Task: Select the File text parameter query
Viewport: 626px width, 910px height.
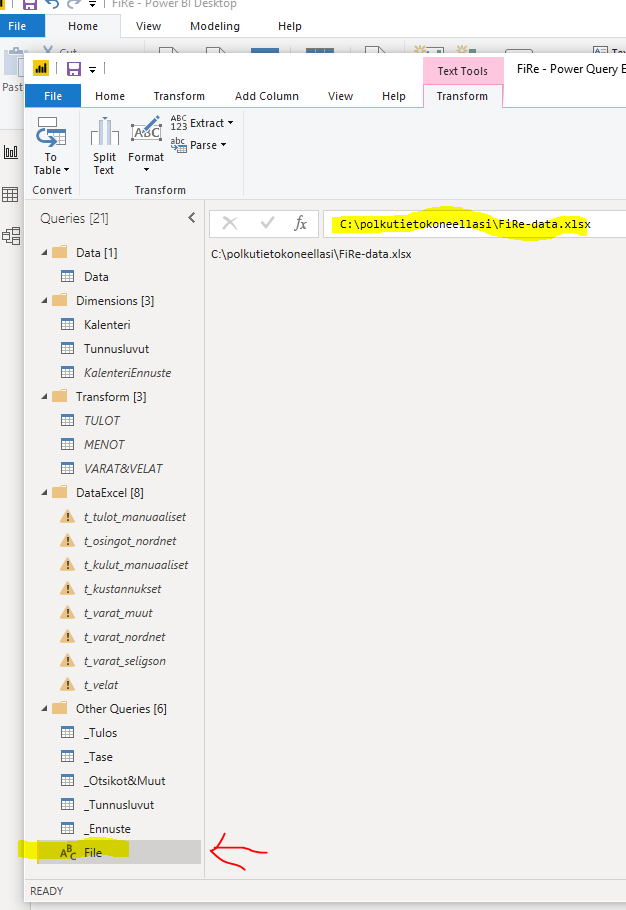Action: [x=119, y=852]
